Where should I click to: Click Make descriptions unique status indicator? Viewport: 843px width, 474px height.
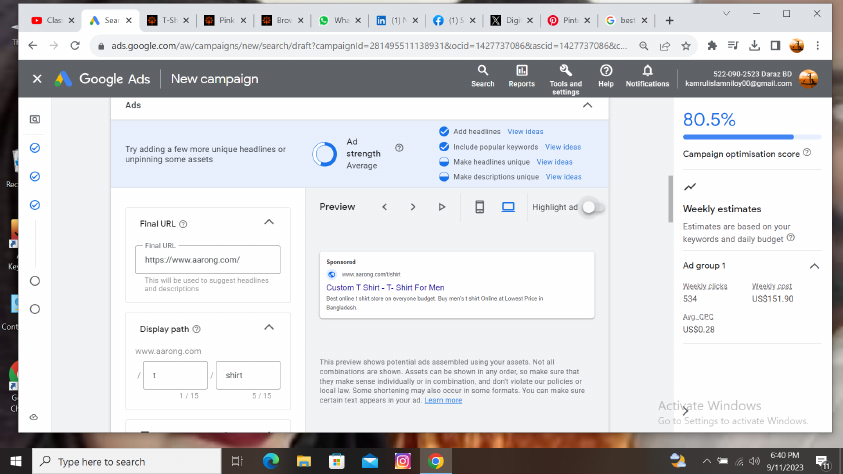pos(444,177)
